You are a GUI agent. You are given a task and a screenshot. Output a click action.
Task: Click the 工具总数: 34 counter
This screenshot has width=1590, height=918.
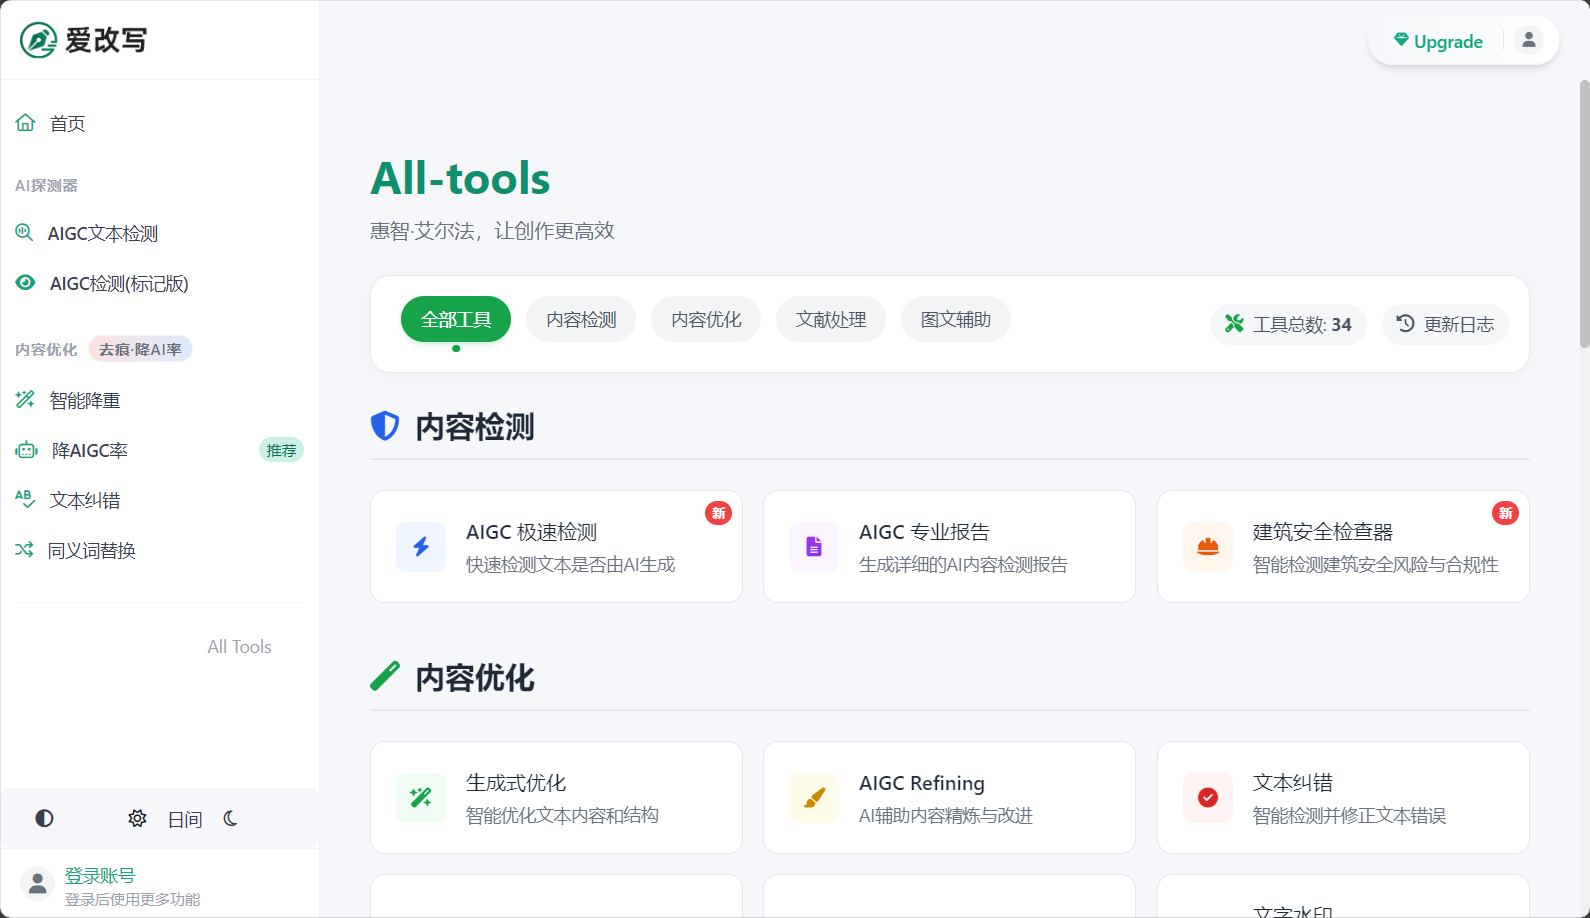tap(1288, 324)
